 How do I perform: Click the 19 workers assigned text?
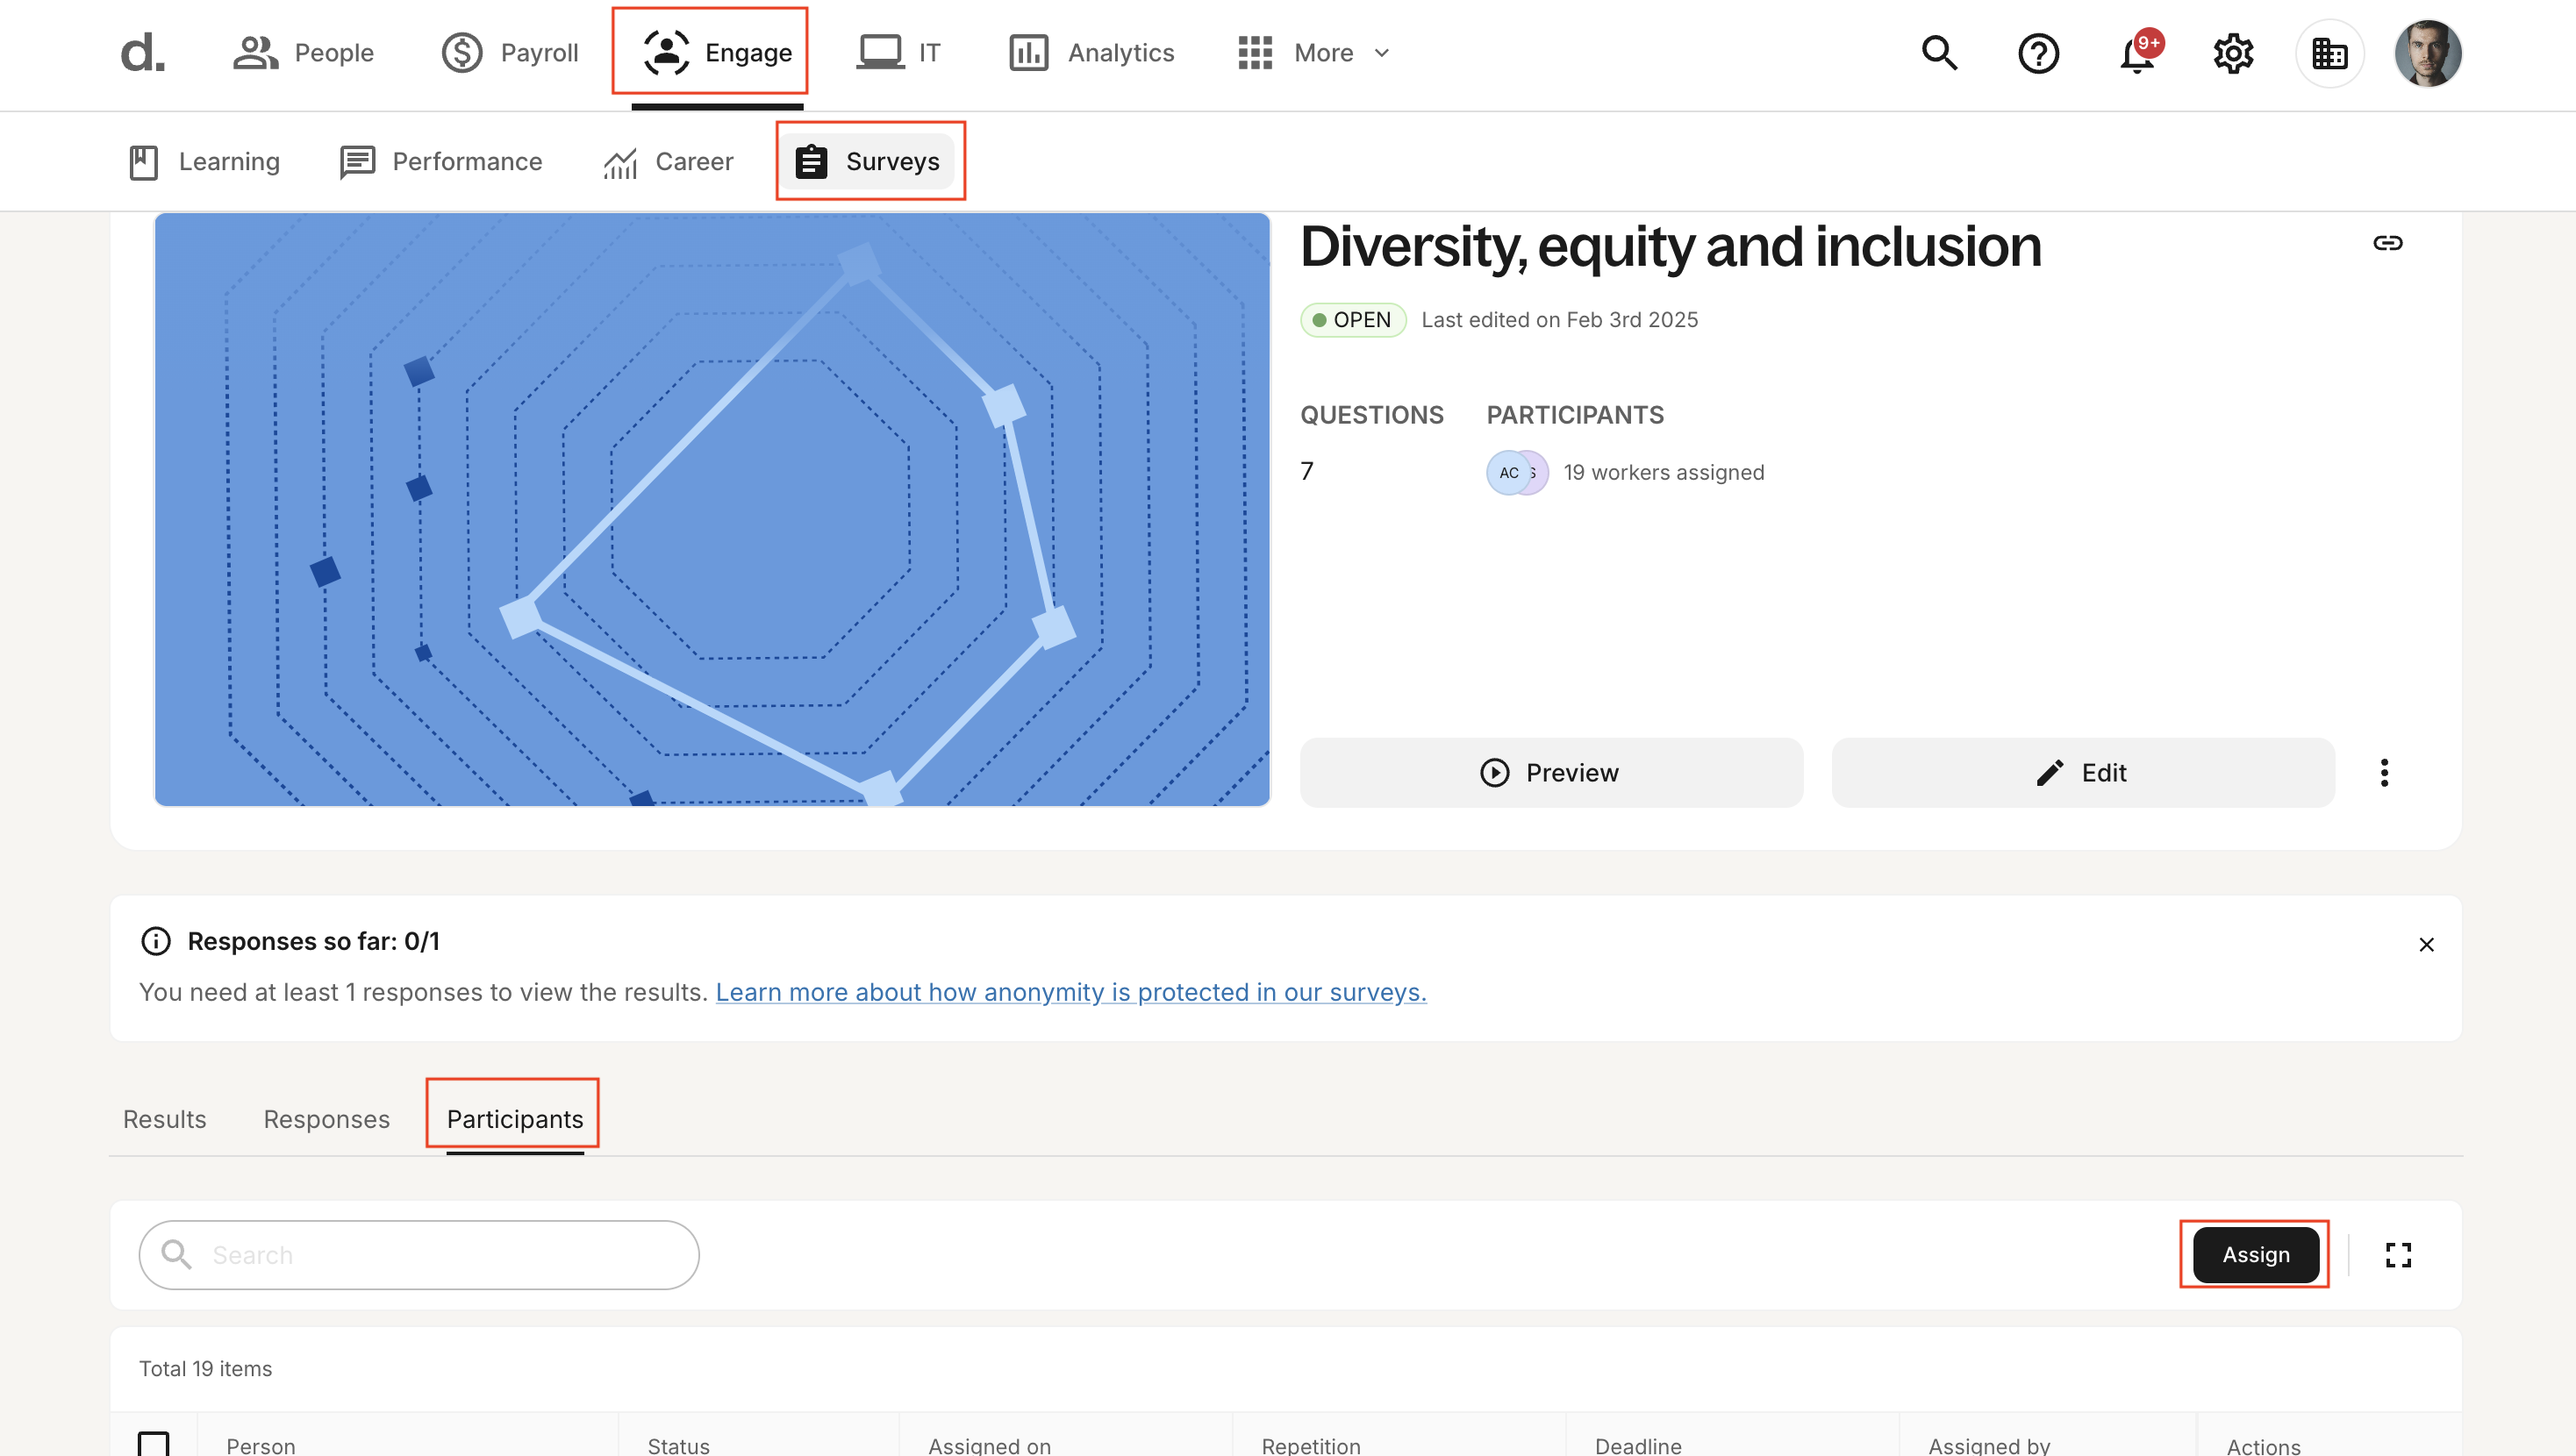(1664, 473)
